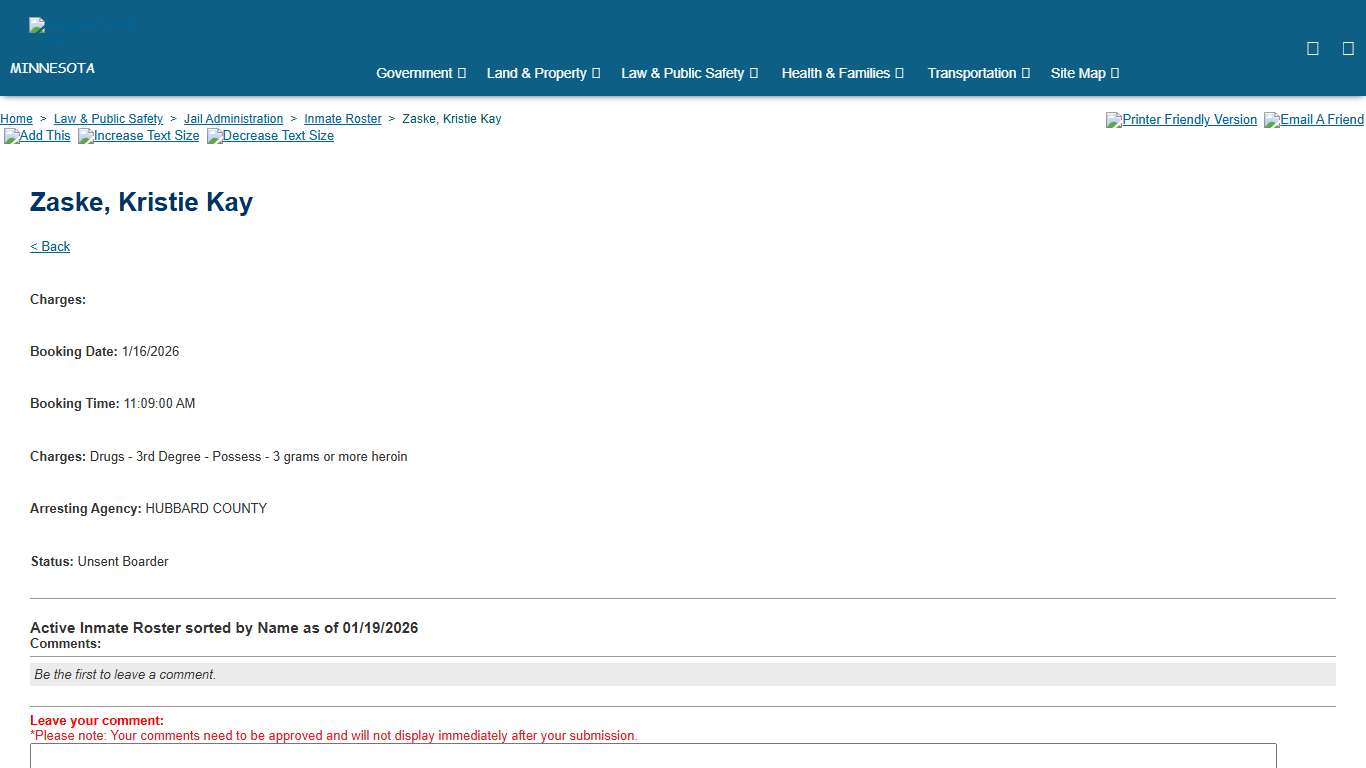Click the header icon left of the rightmost one

tap(1312, 48)
